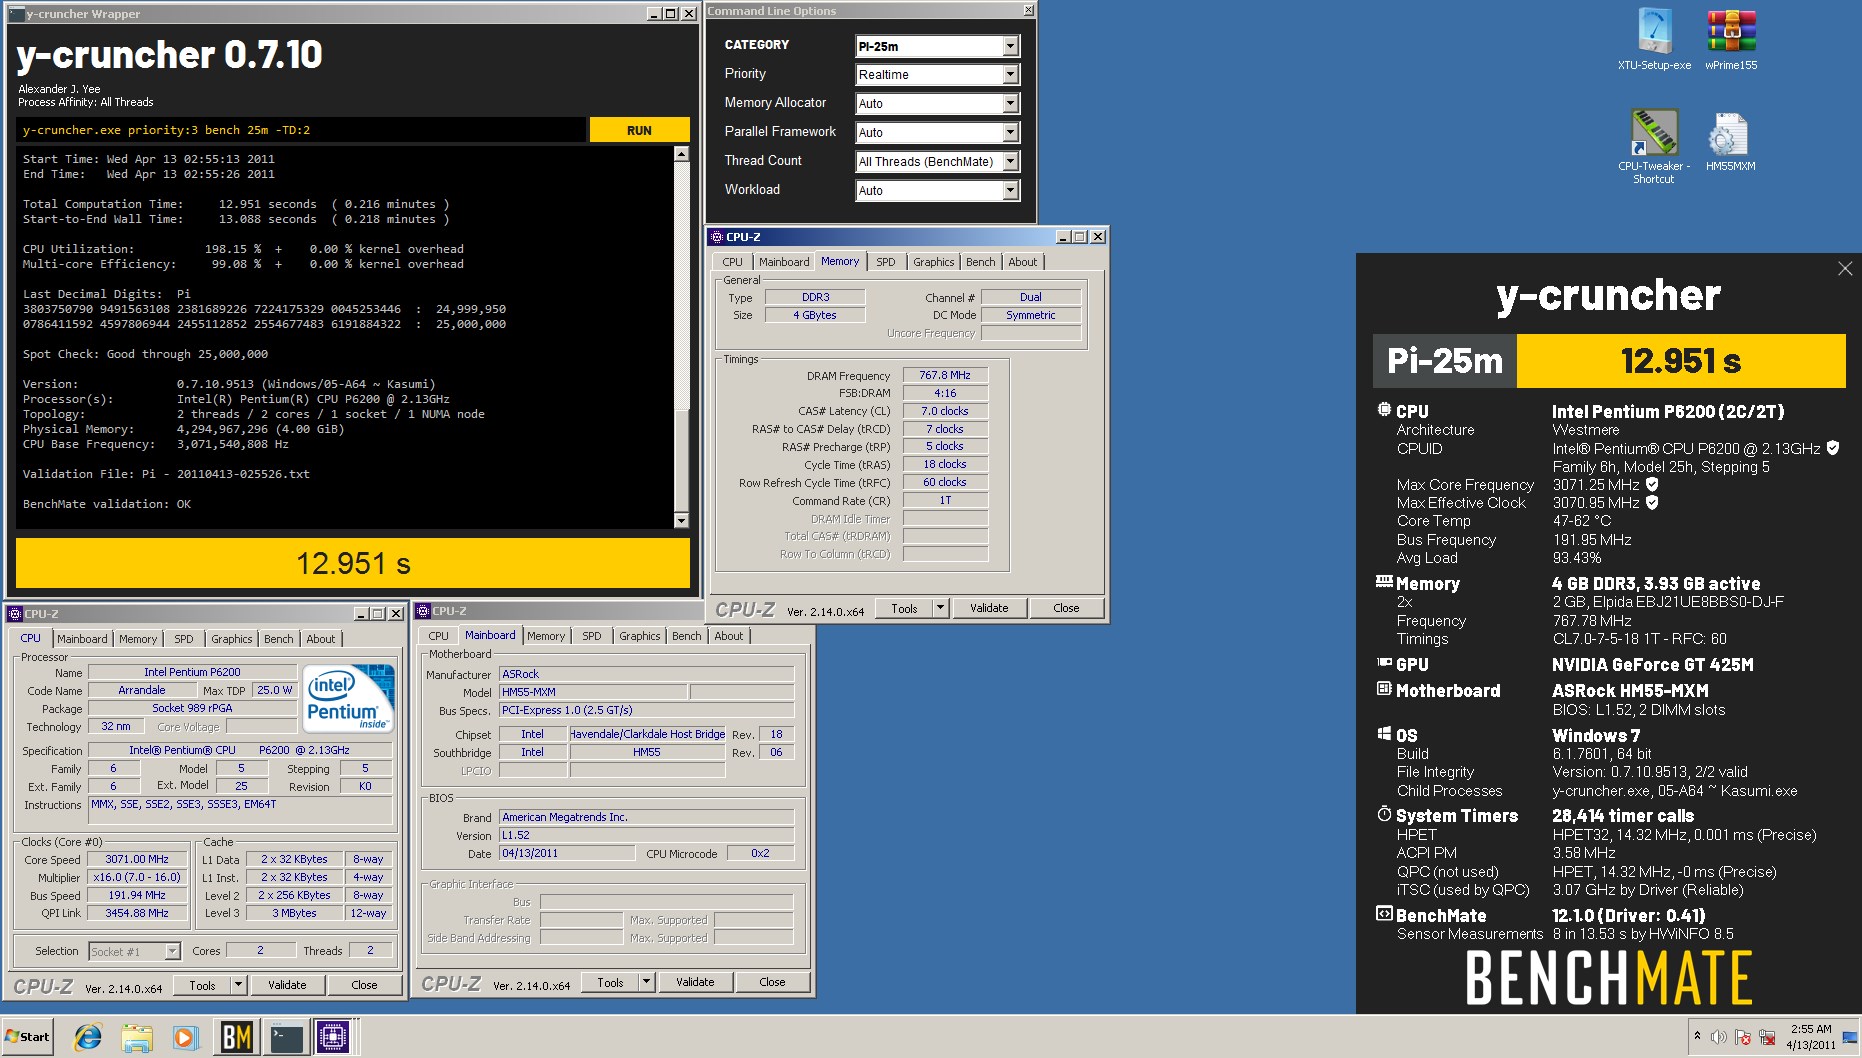Open the XTU-Setup-exe desktop icon
Screen dimensions: 1862x1058
point(1654,40)
